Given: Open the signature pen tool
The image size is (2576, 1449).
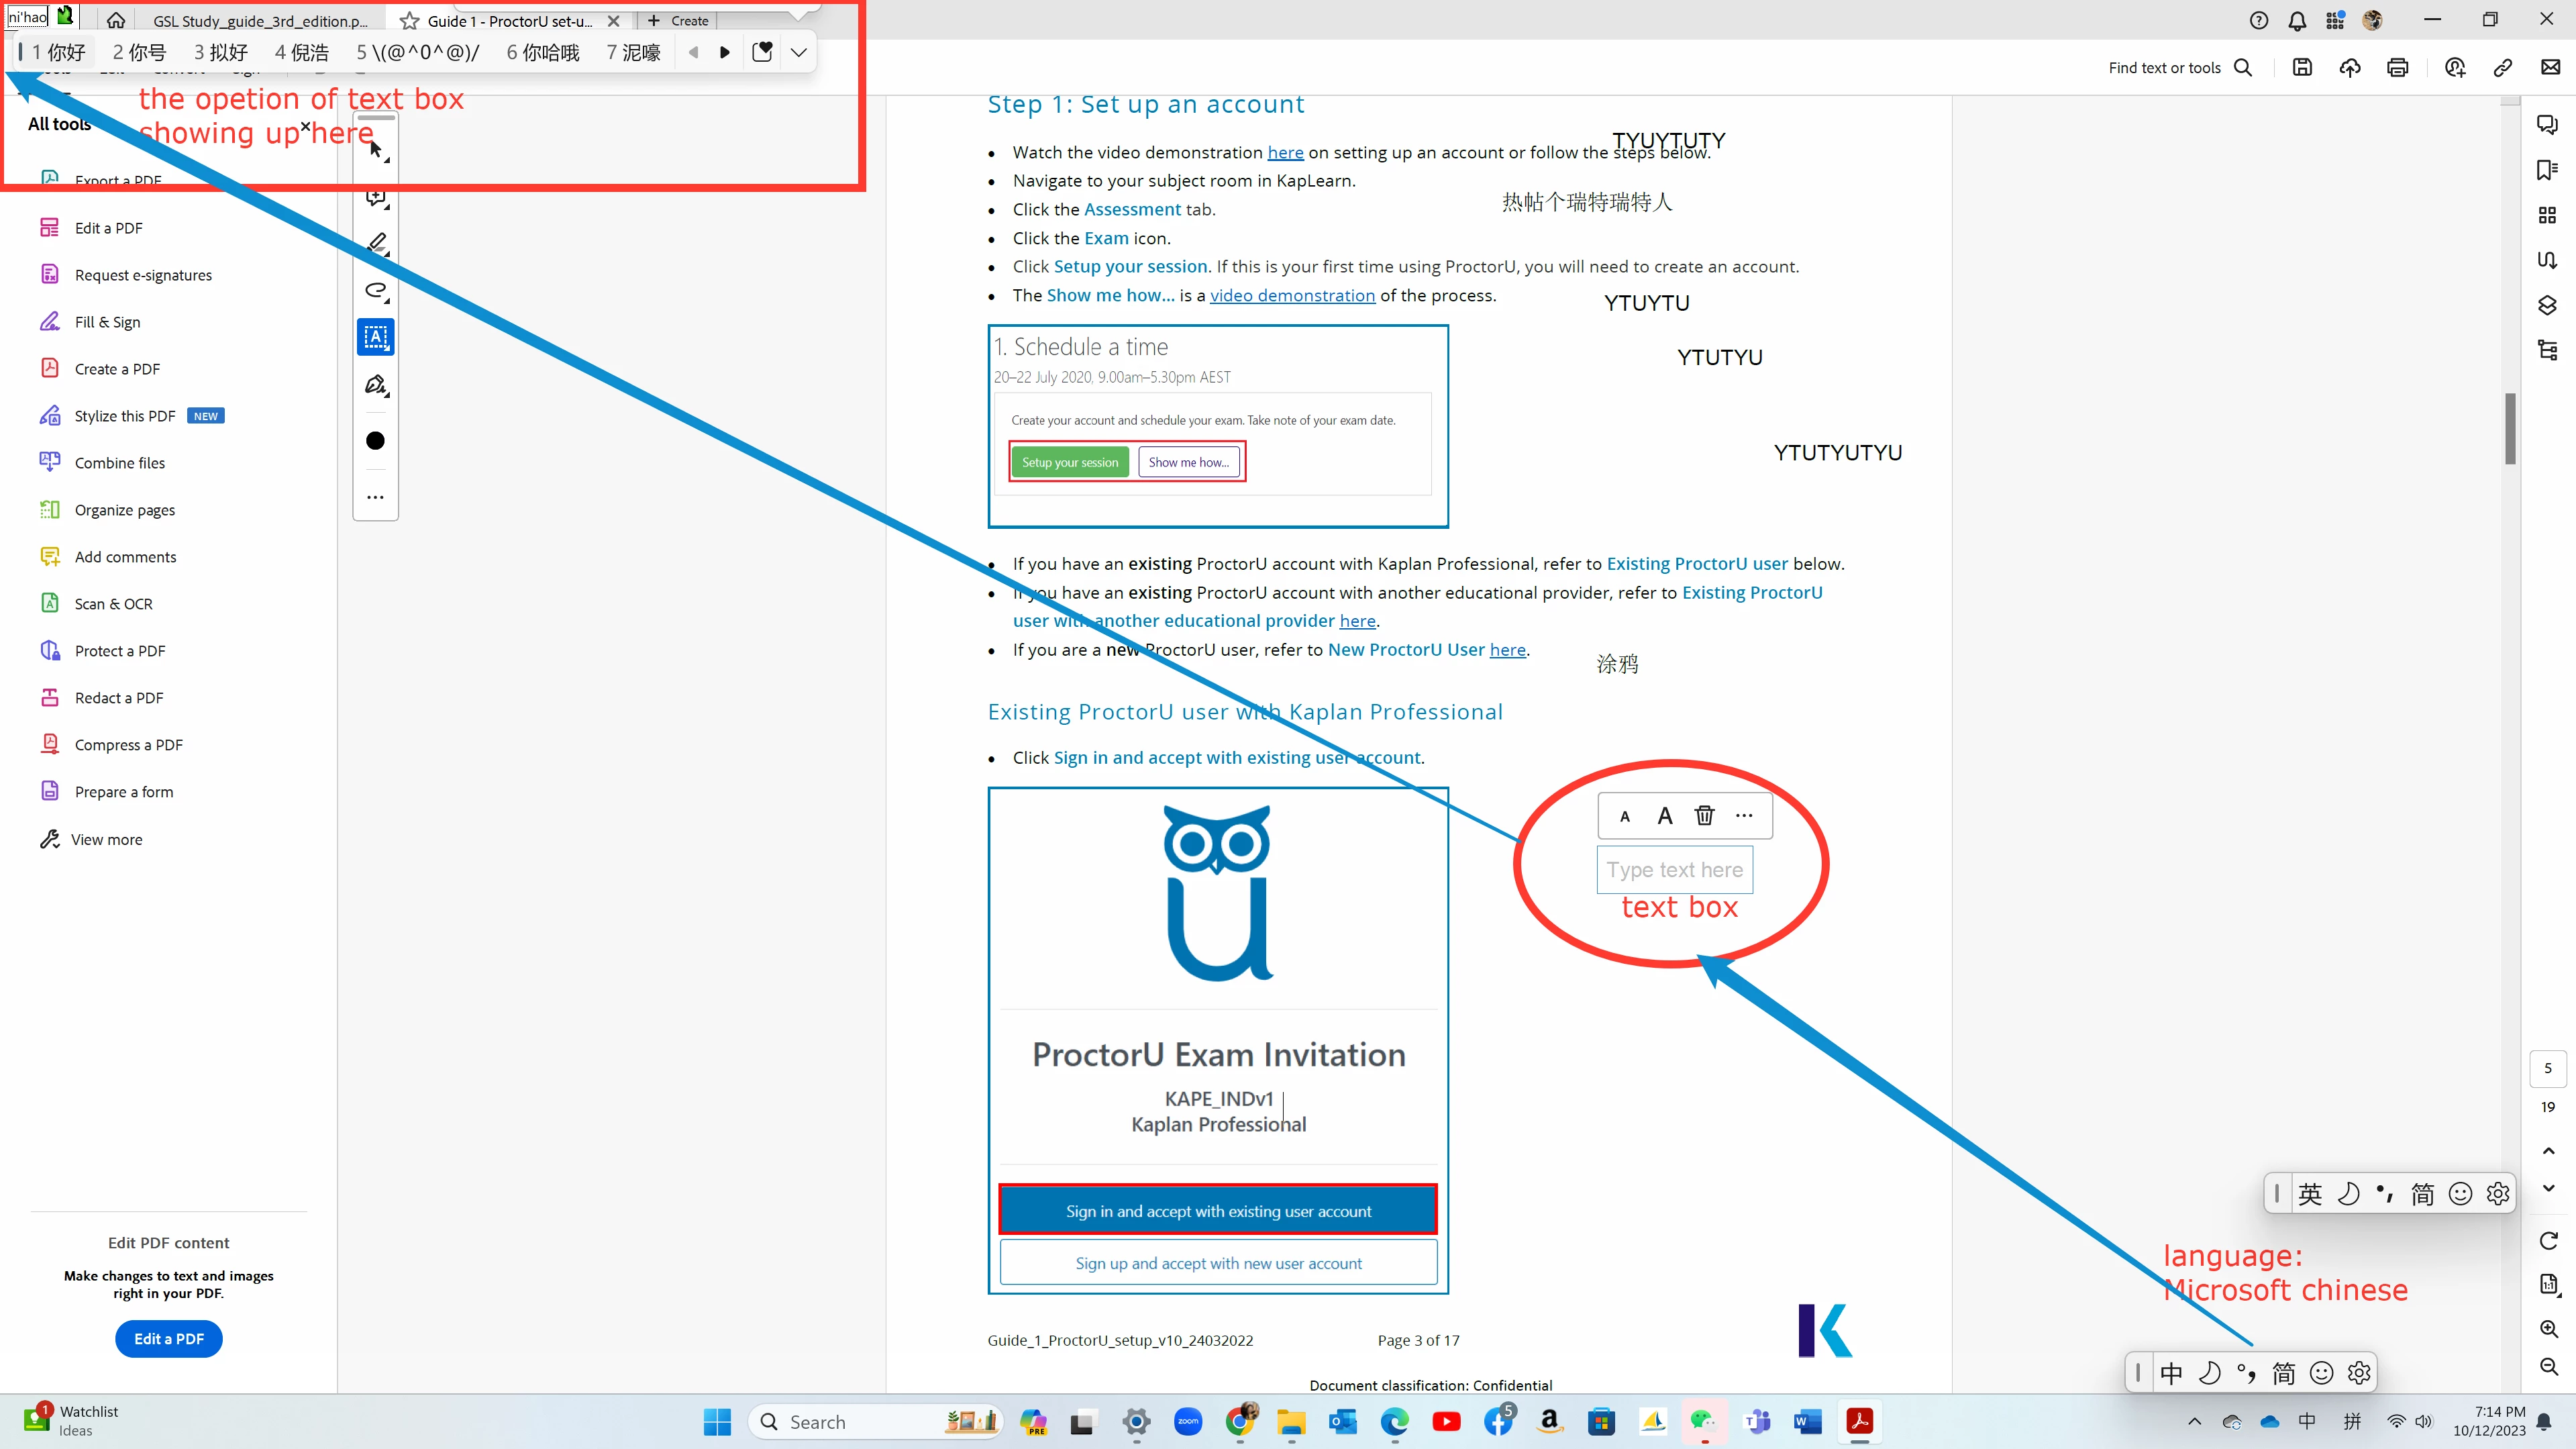Looking at the screenshot, I should [375, 385].
